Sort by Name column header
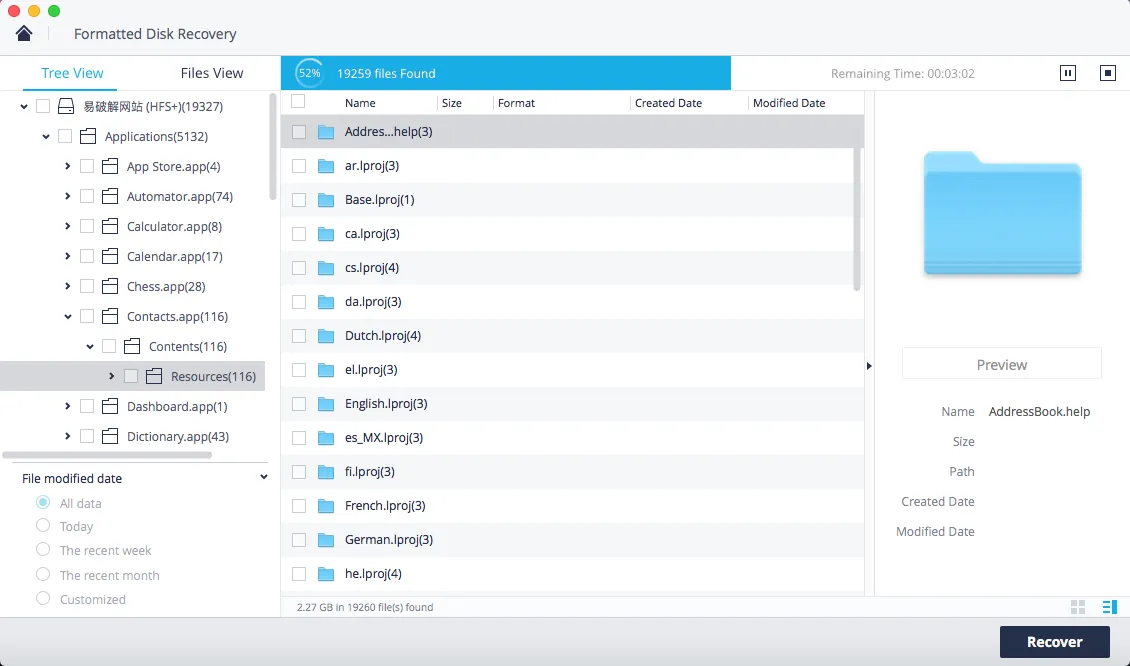The height and width of the screenshot is (666, 1130). coord(360,103)
